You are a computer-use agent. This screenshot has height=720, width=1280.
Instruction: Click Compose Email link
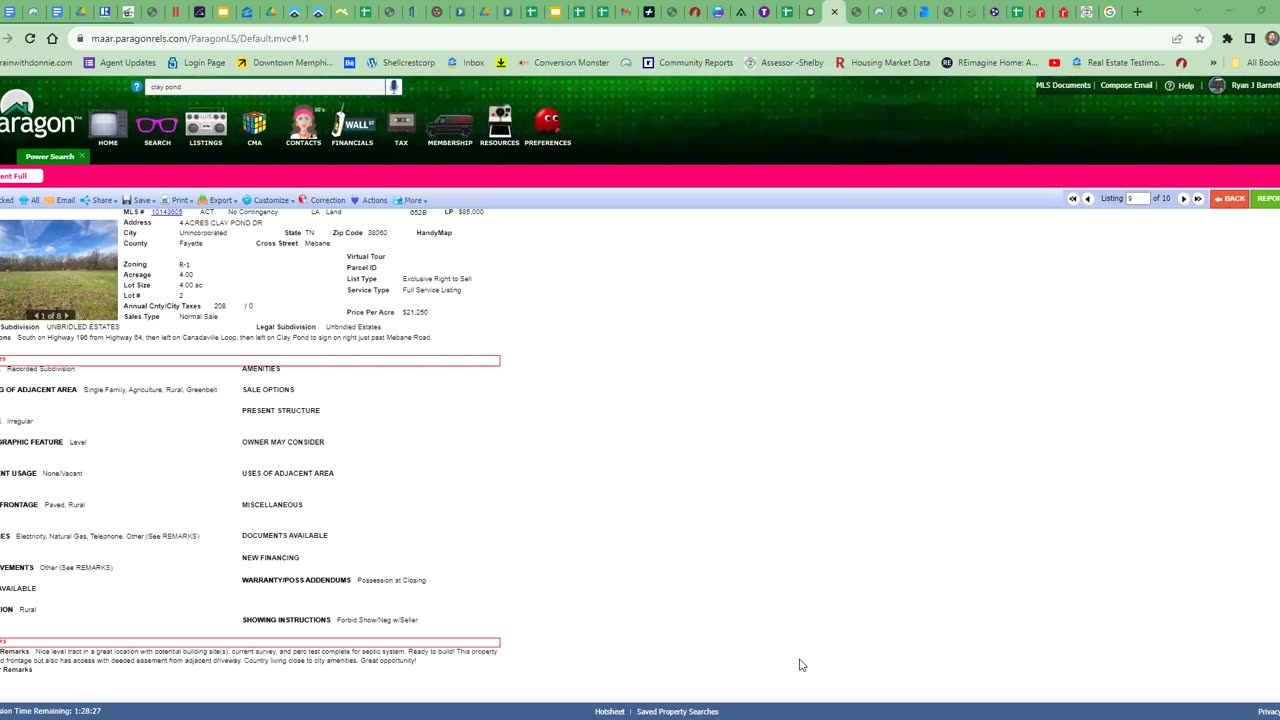coord(1126,86)
